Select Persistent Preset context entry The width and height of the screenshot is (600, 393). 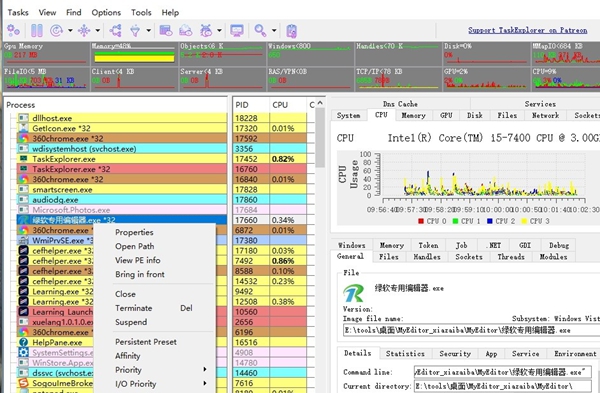point(146,342)
